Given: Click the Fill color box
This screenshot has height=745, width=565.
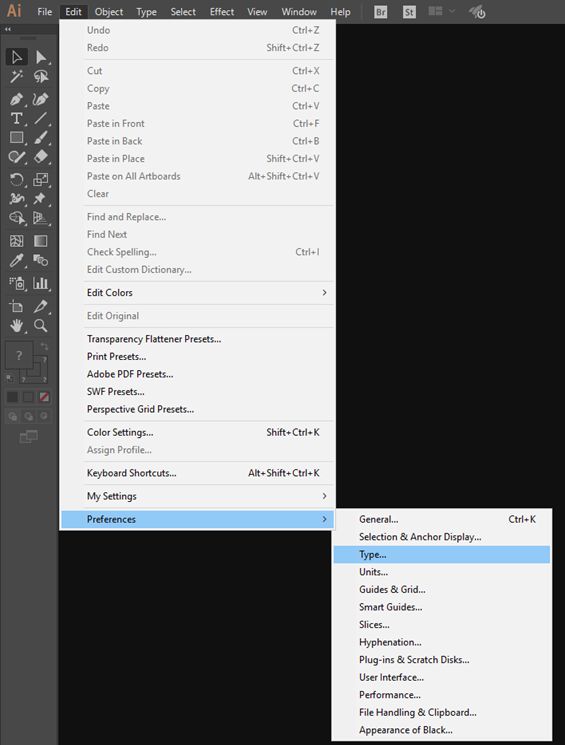Looking at the screenshot, I should [19, 355].
